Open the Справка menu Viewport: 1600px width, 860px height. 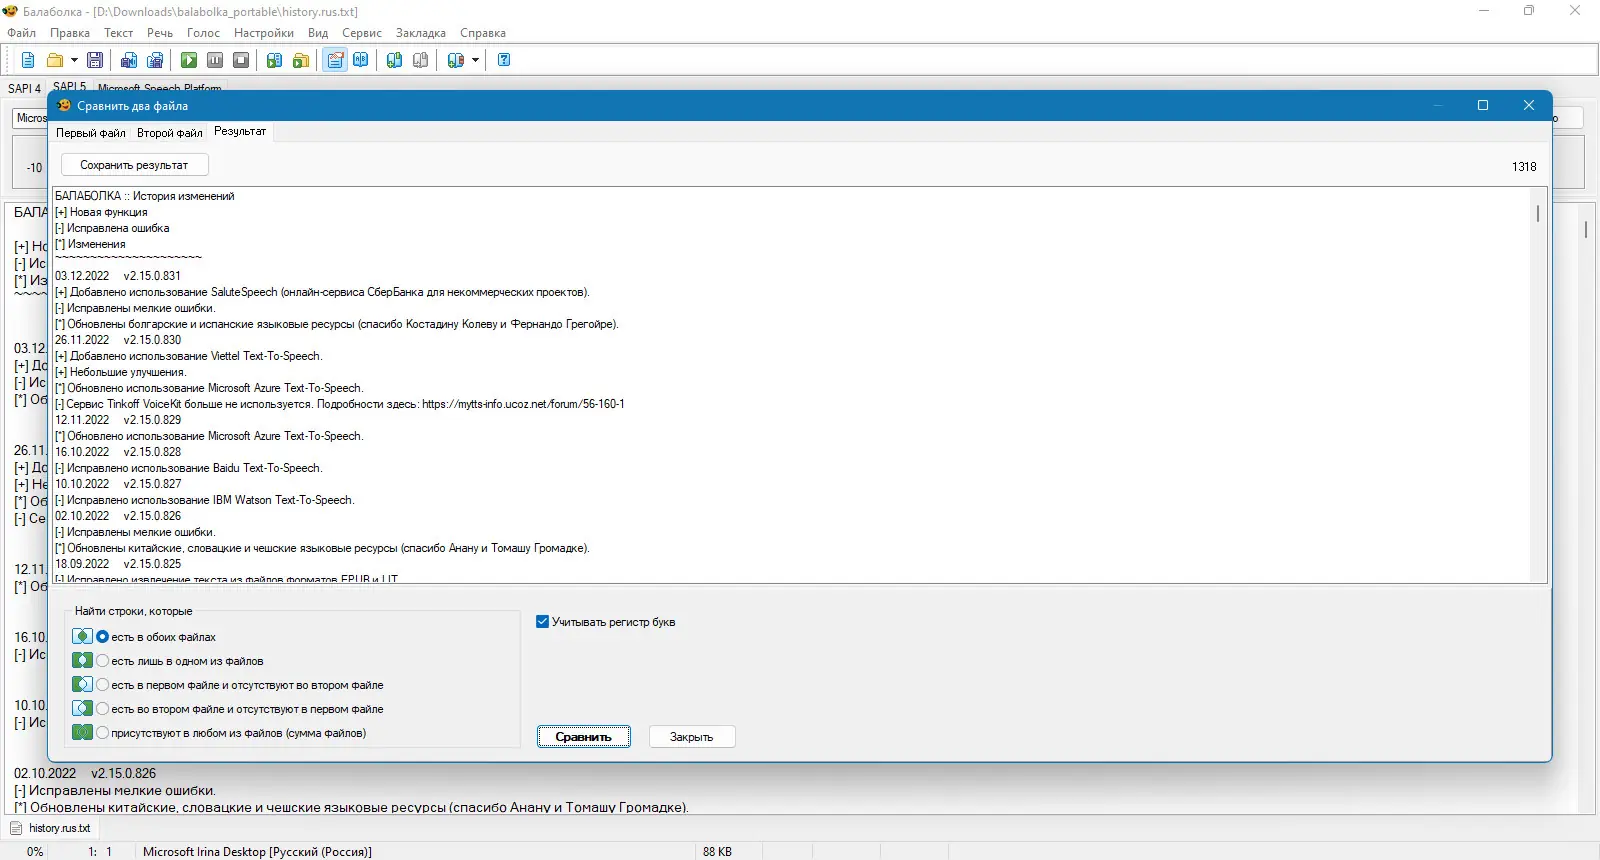[x=483, y=33]
